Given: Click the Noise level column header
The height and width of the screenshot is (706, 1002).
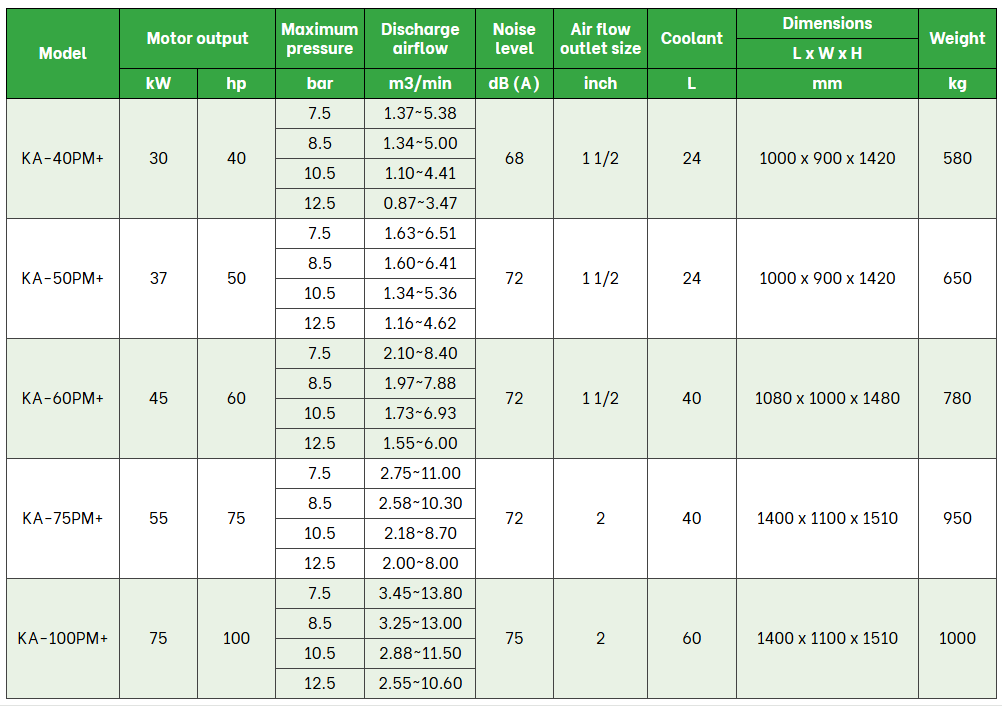Looking at the screenshot, I should pyautogui.click(x=514, y=39).
